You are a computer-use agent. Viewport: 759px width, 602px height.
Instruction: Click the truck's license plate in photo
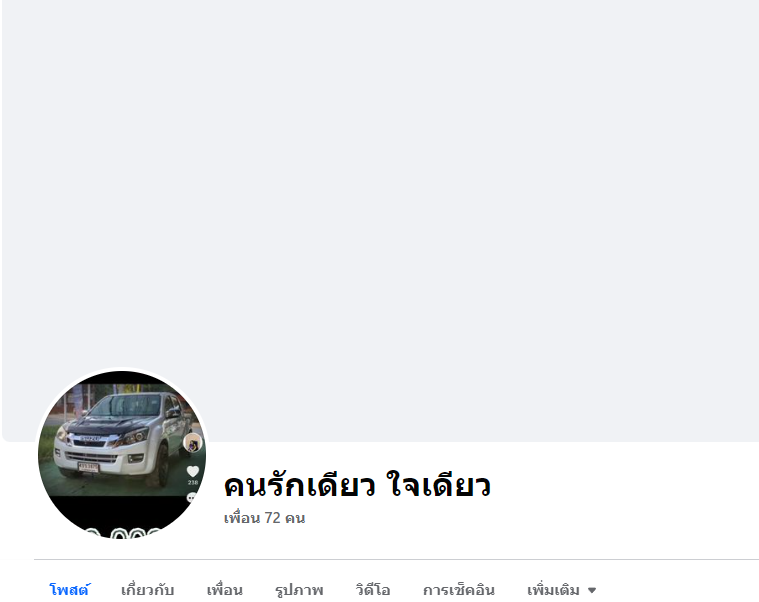point(88,467)
